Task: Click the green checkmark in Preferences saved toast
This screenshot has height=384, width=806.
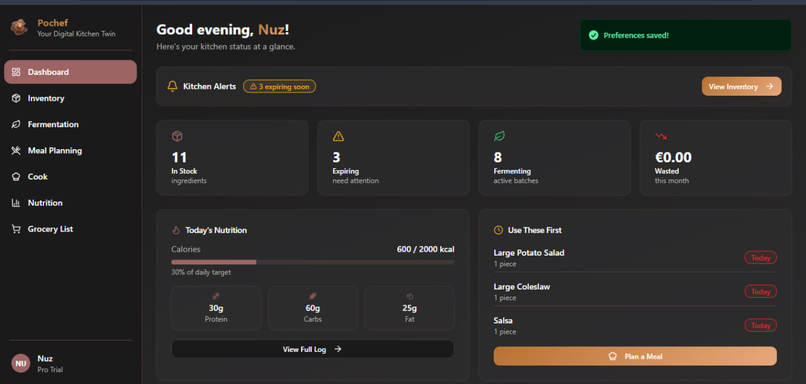Action: coord(594,35)
